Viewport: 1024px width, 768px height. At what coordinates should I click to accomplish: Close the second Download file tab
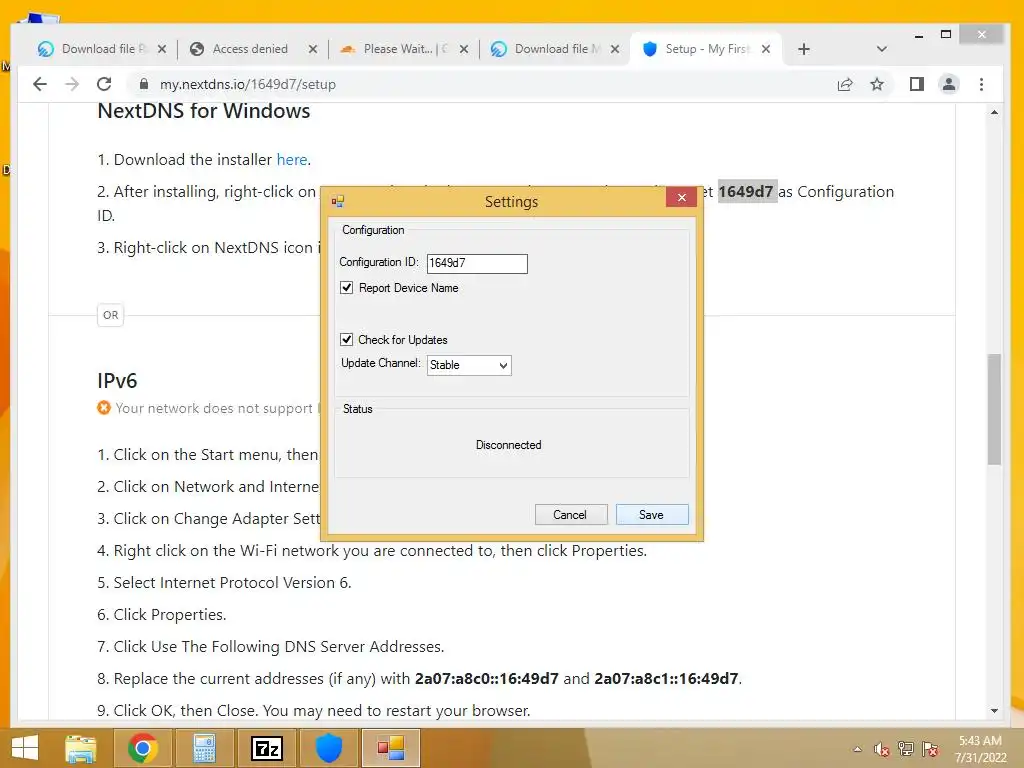[615, 49]
